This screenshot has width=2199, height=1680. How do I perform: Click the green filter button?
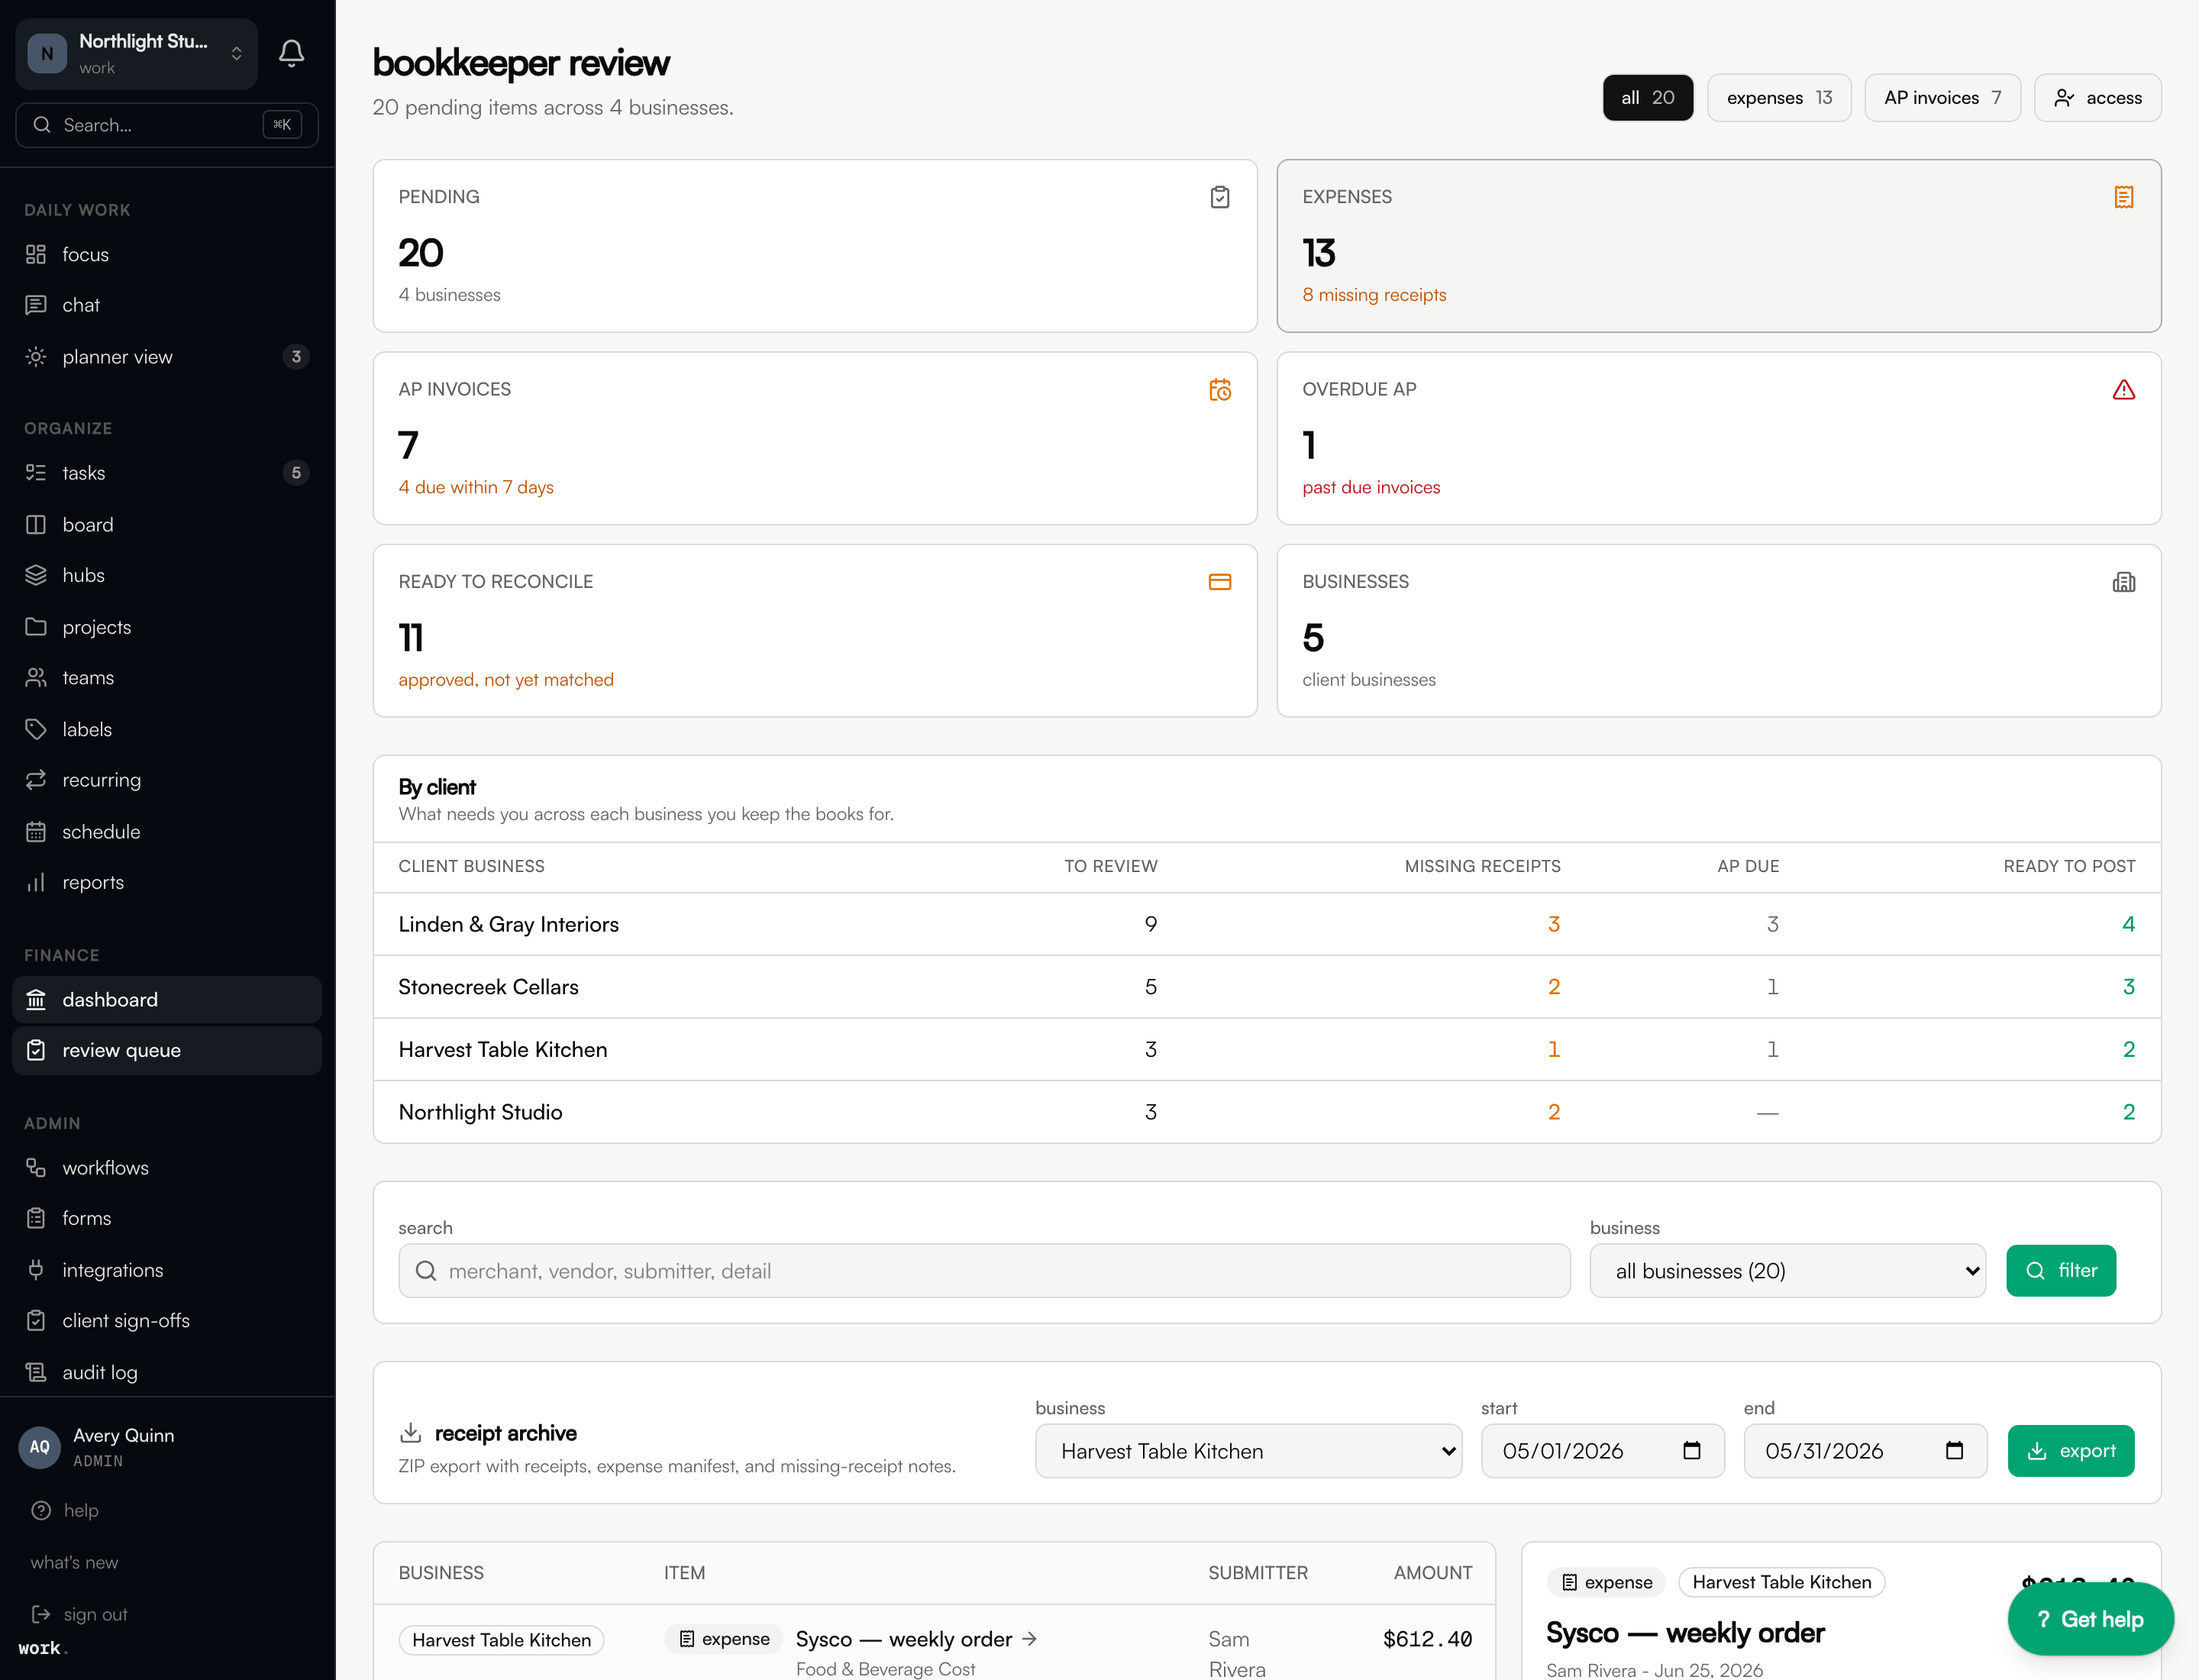pyautogui.click(x=2061, y=1271)
